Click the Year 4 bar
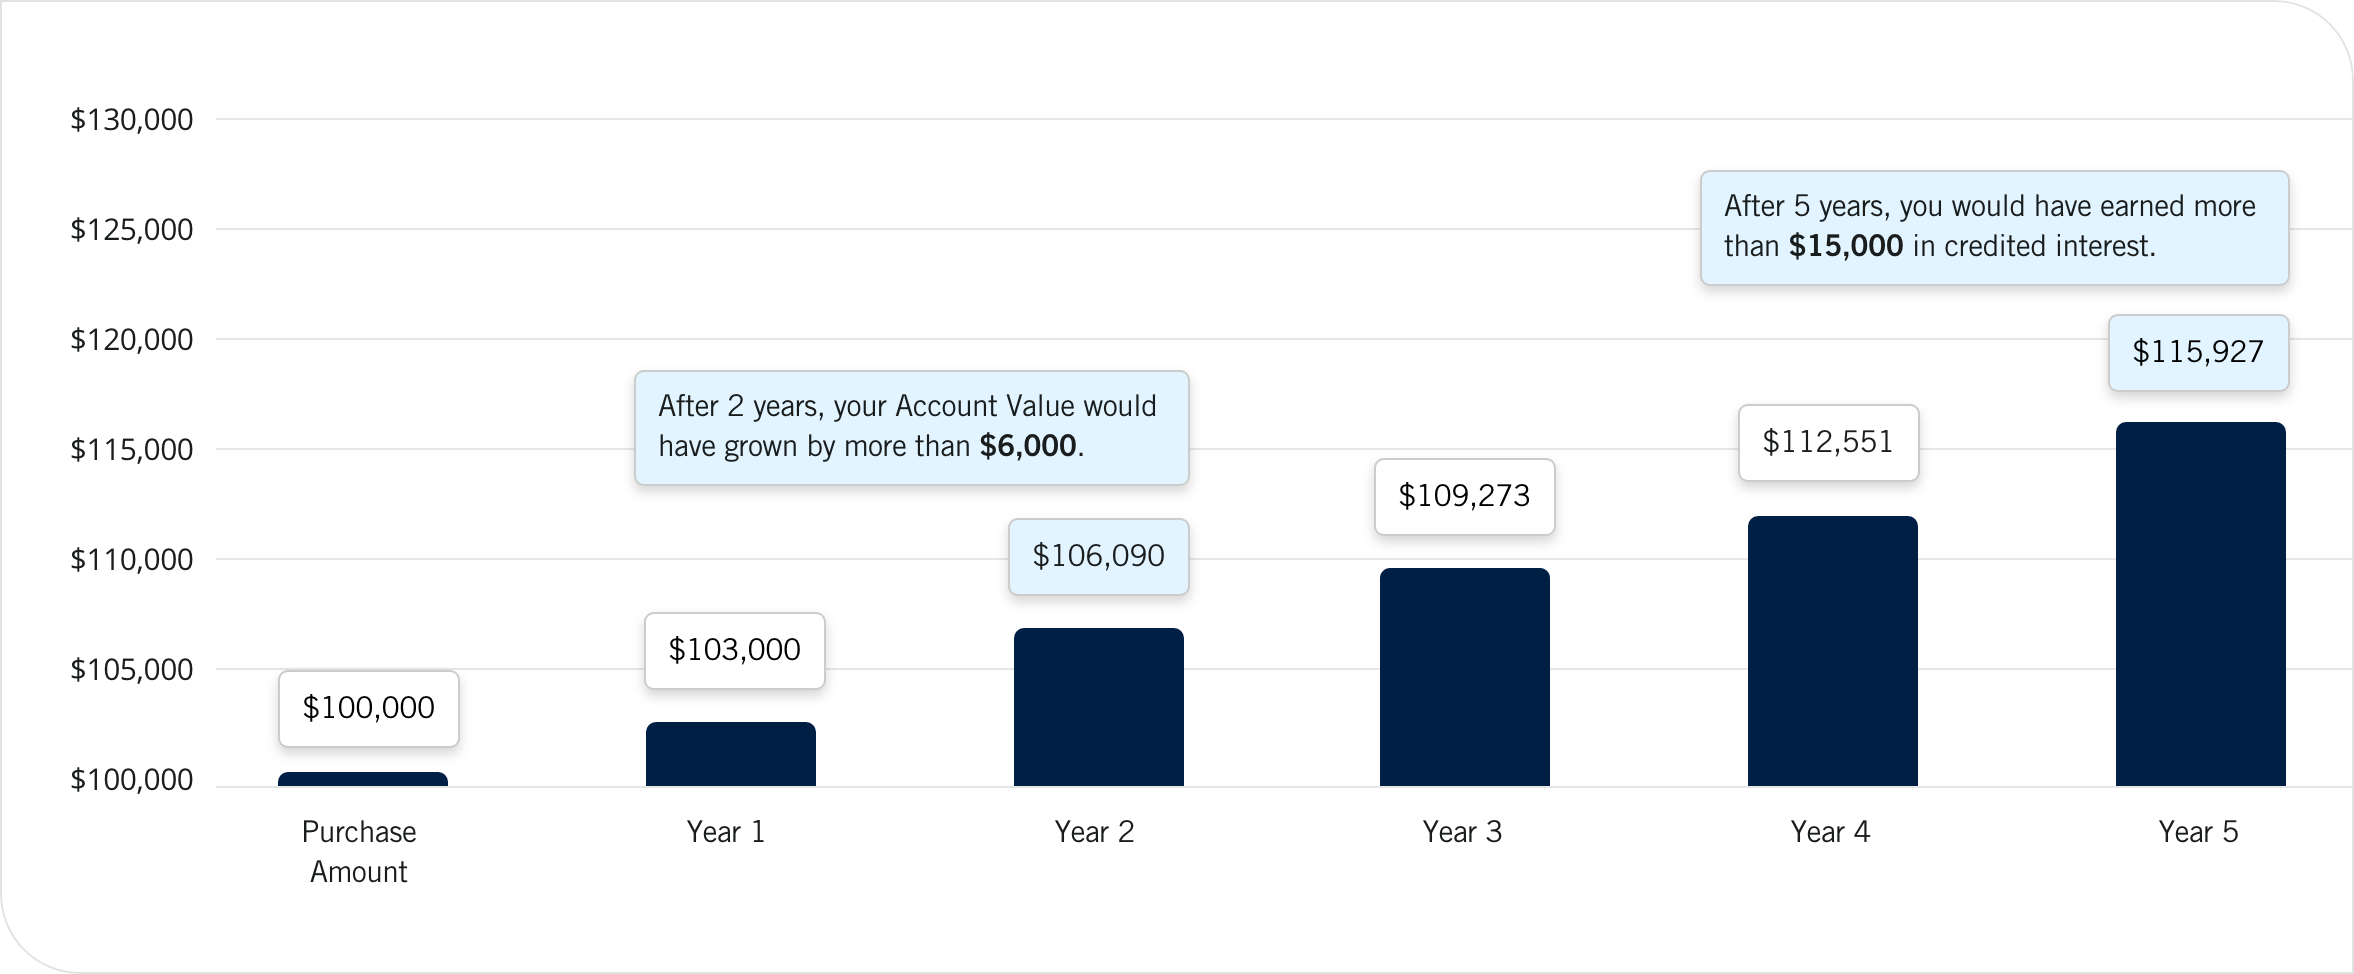This screenshot has width=2354, height=974. (1832, 651)
